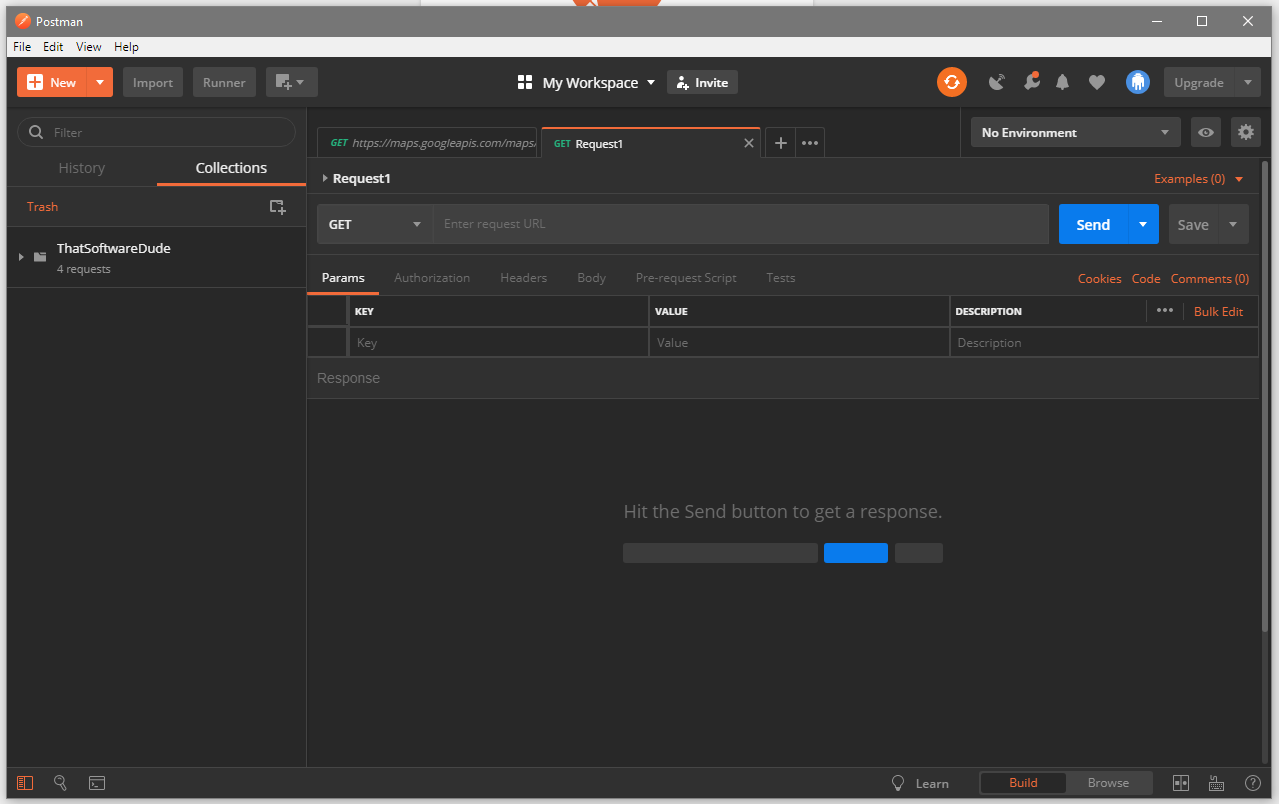Select the Body tab
The width and height of the screenshot is (1279, 804).
[x=592, y=278]
